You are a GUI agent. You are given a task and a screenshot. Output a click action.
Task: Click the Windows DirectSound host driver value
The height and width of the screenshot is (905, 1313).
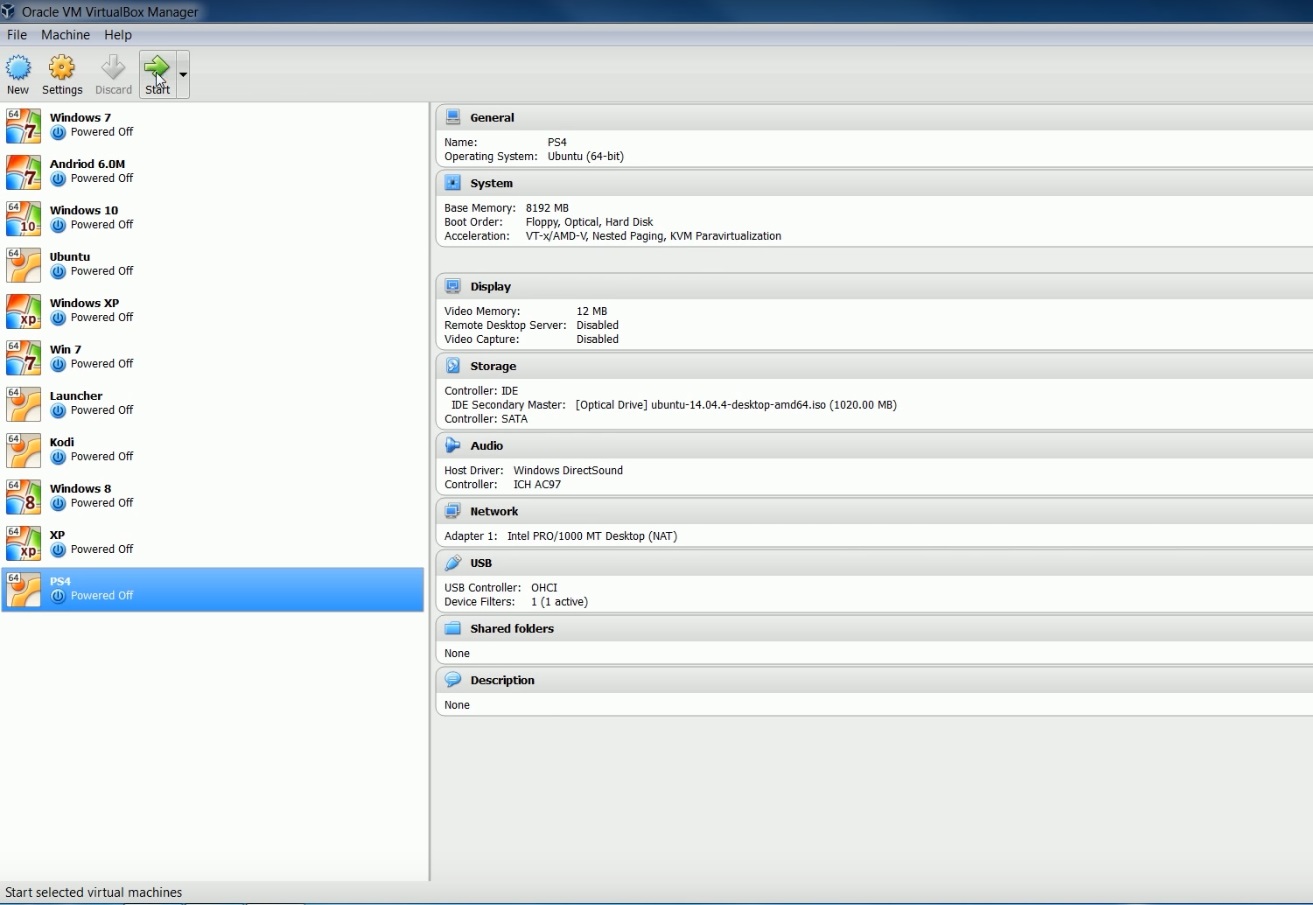coord(568,471)
